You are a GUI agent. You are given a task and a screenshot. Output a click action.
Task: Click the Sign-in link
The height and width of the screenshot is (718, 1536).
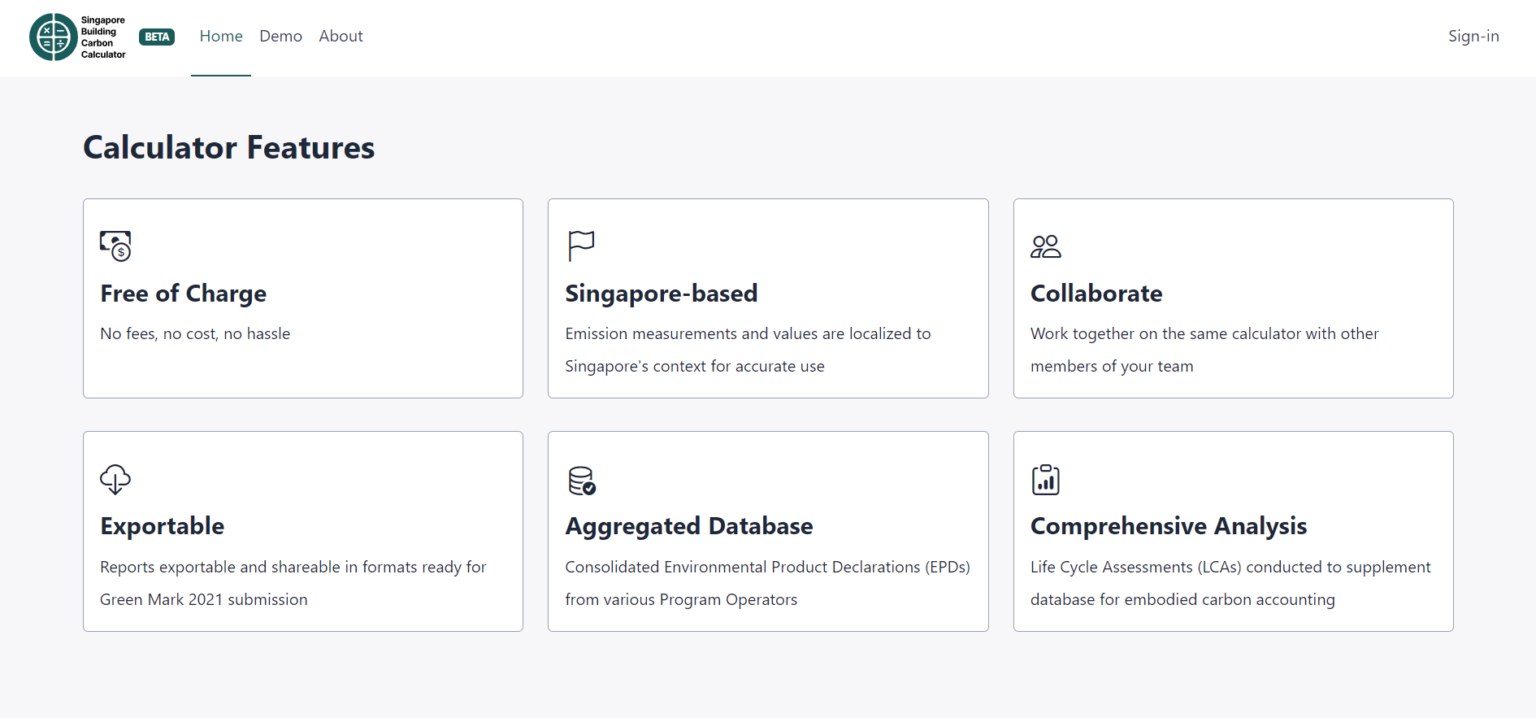pyautogui.click(x=1473, y=36)
